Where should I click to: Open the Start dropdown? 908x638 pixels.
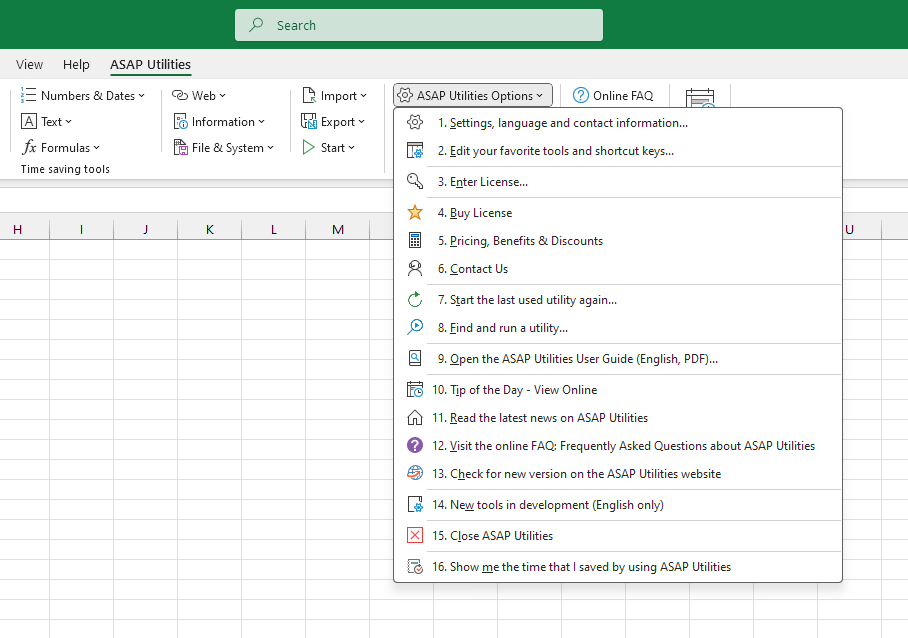pos(328,148)
